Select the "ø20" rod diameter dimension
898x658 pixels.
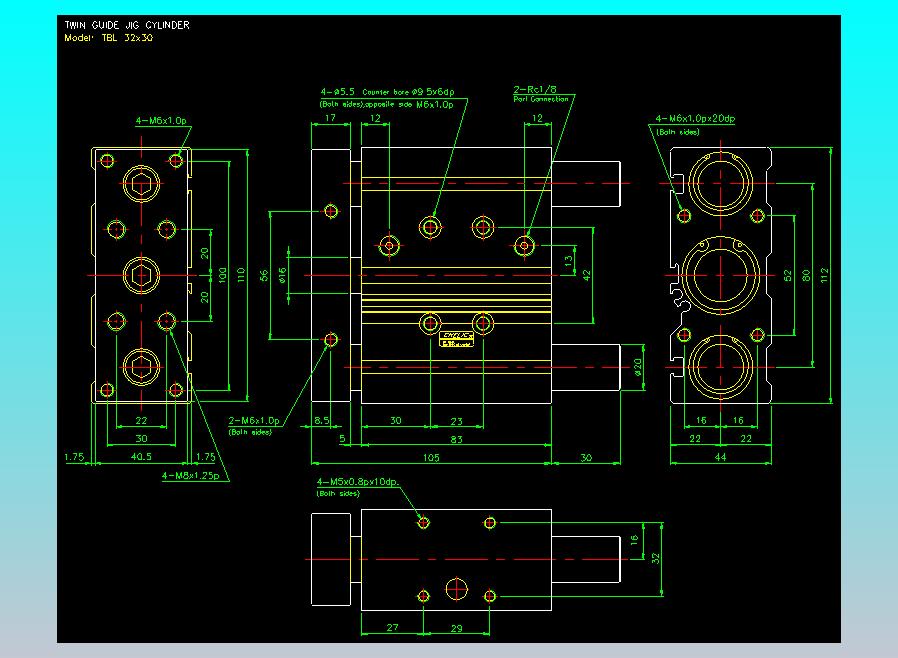pyautogui.click(x=638, y=367)
